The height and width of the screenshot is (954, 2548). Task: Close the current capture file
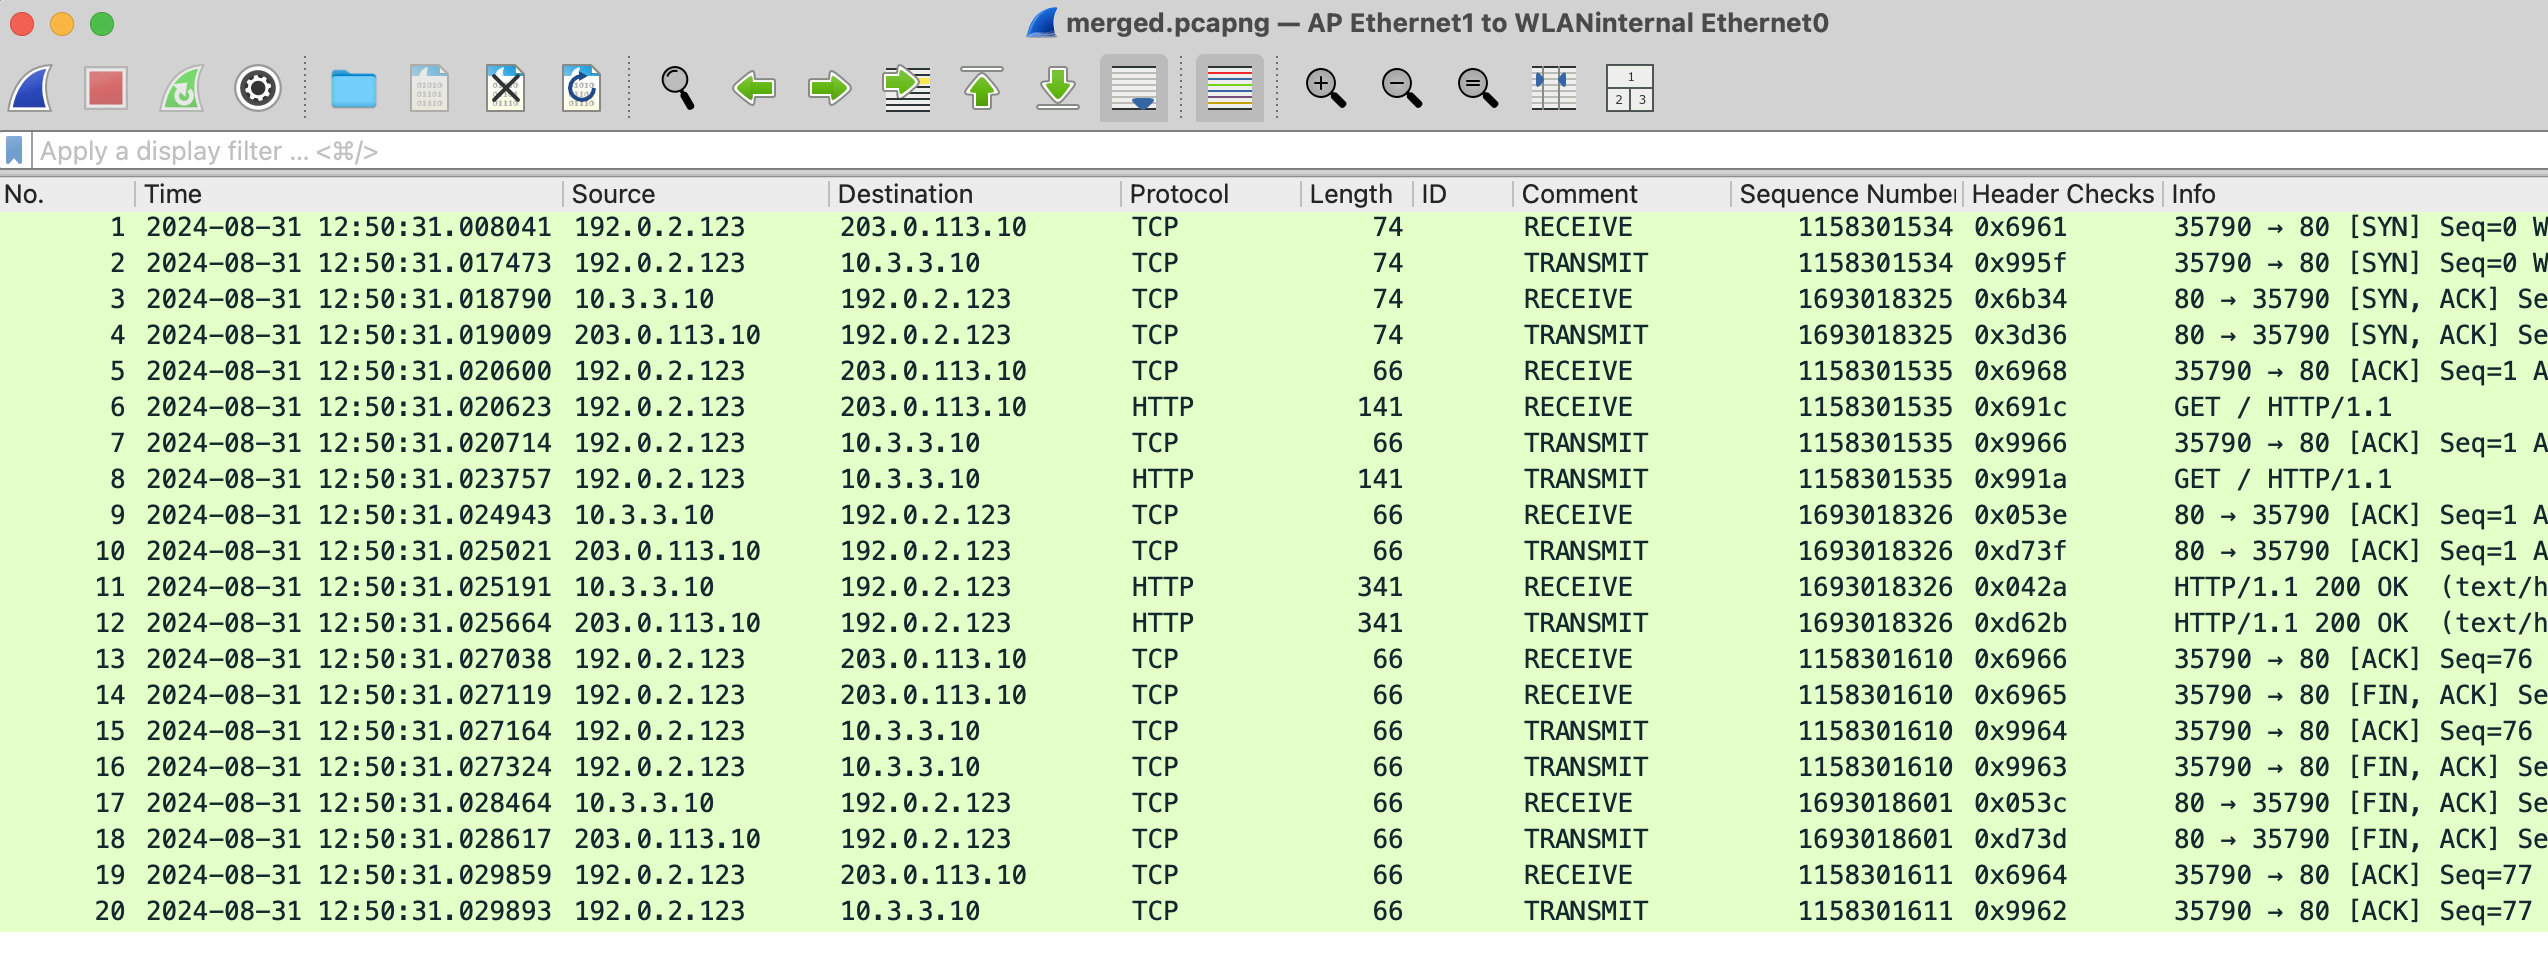pos(505,89)
